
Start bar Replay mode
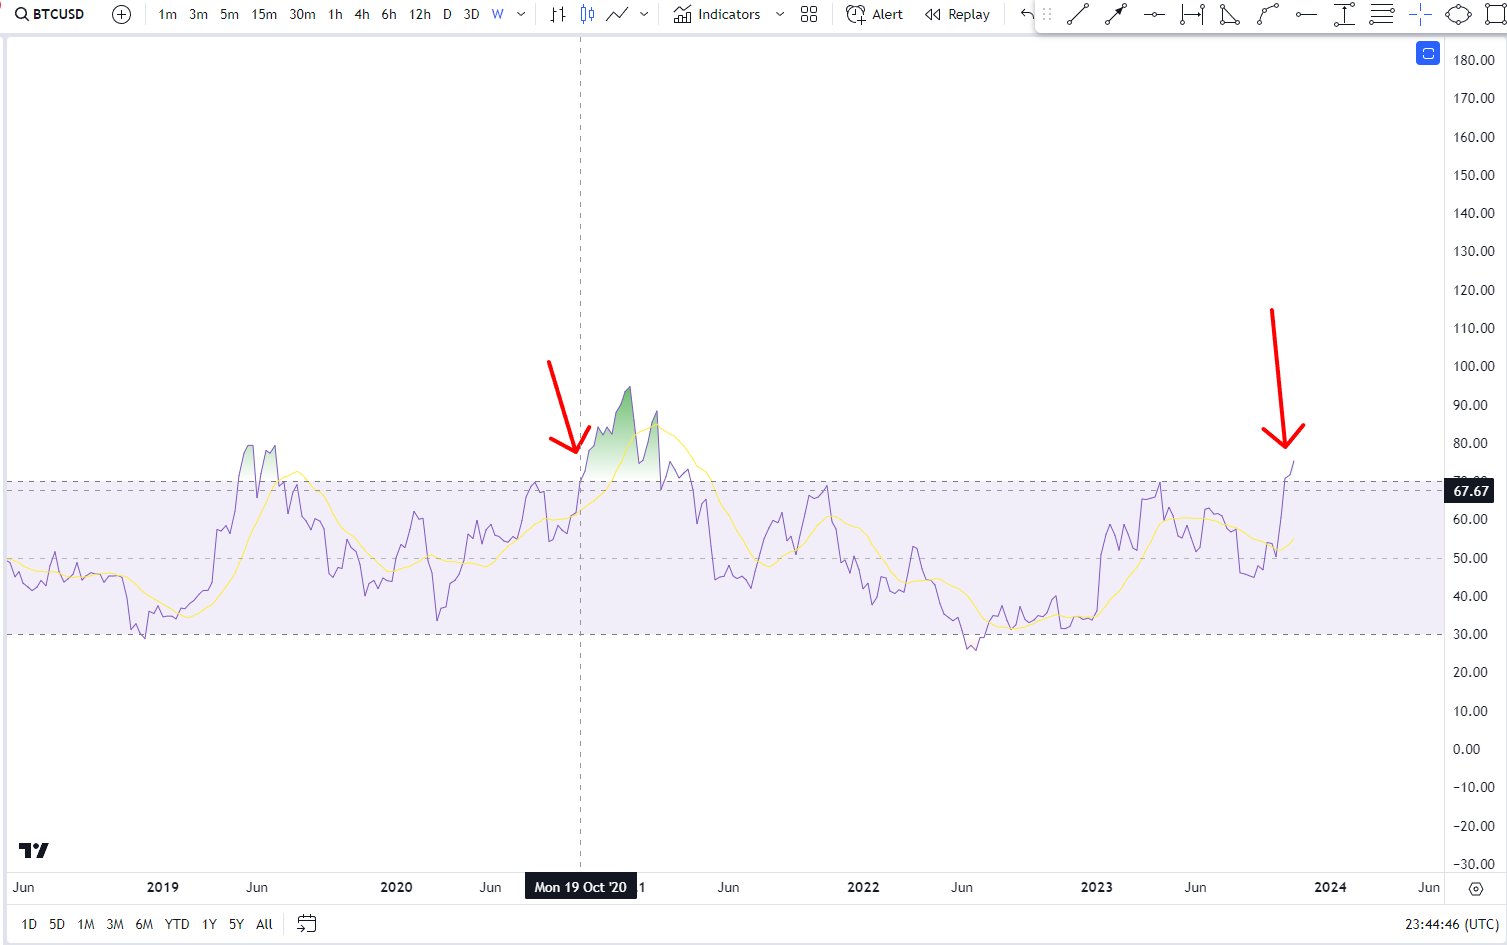(x=957, y=14)
